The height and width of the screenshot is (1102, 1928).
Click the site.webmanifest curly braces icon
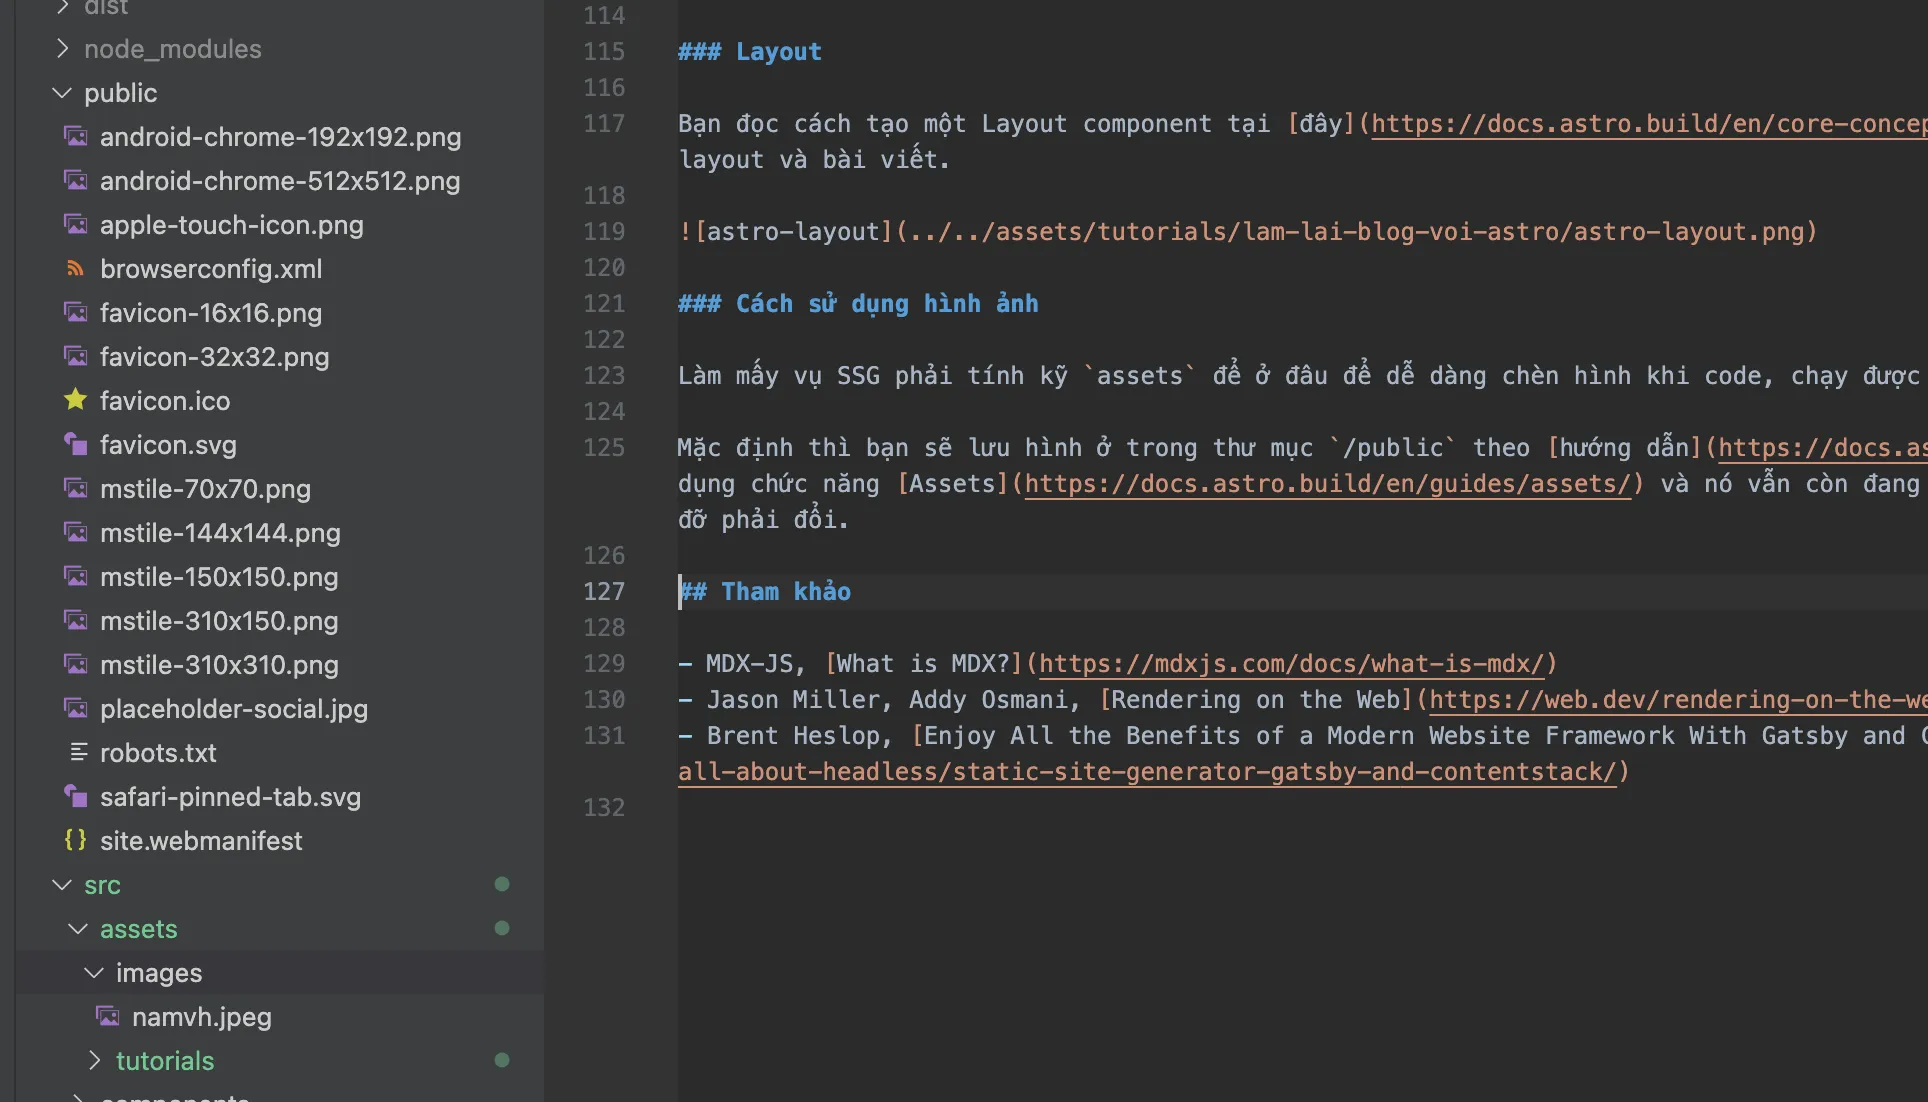(x=75, y=840)
